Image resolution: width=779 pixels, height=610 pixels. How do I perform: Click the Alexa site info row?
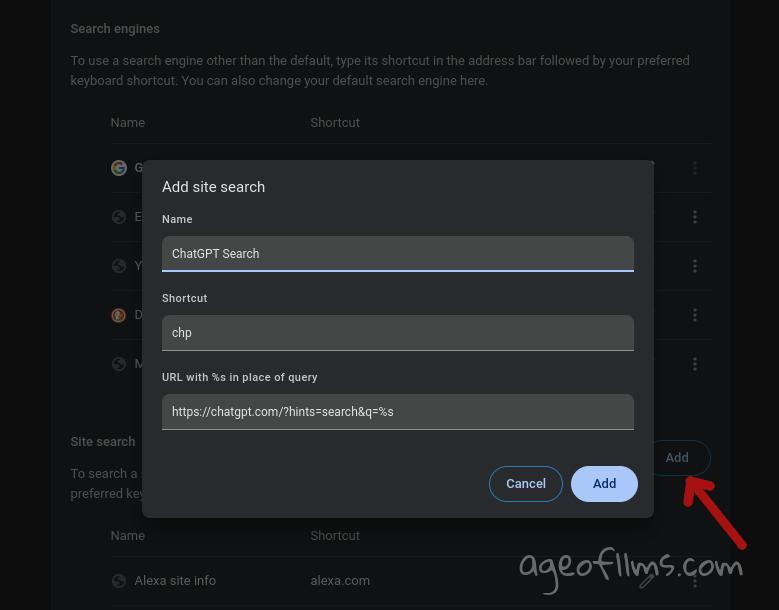[x=411, y=581]
